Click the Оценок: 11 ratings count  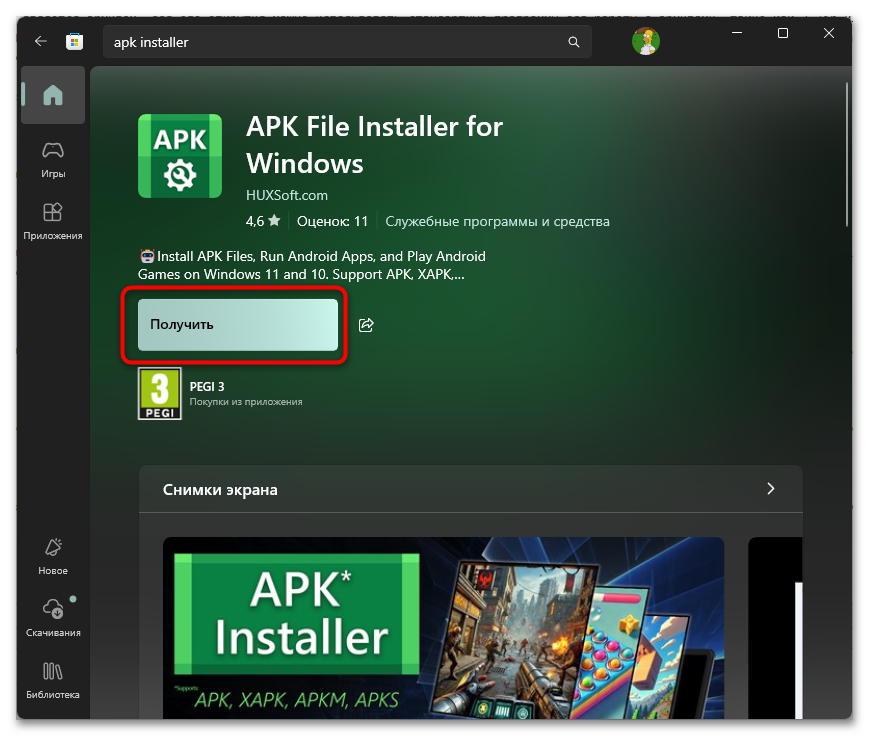click(x=332, y=221)
